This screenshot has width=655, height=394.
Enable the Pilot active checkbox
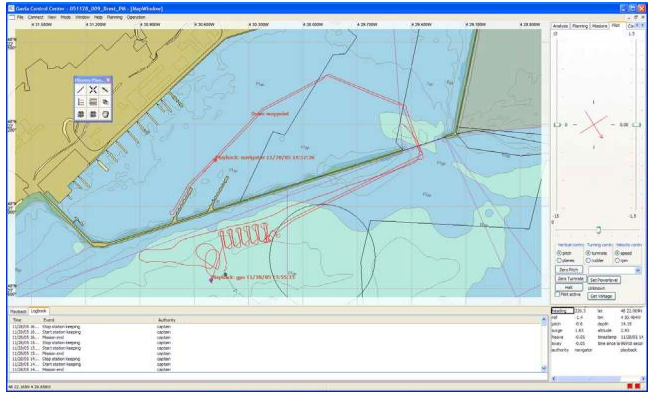[x=557, y=295]
